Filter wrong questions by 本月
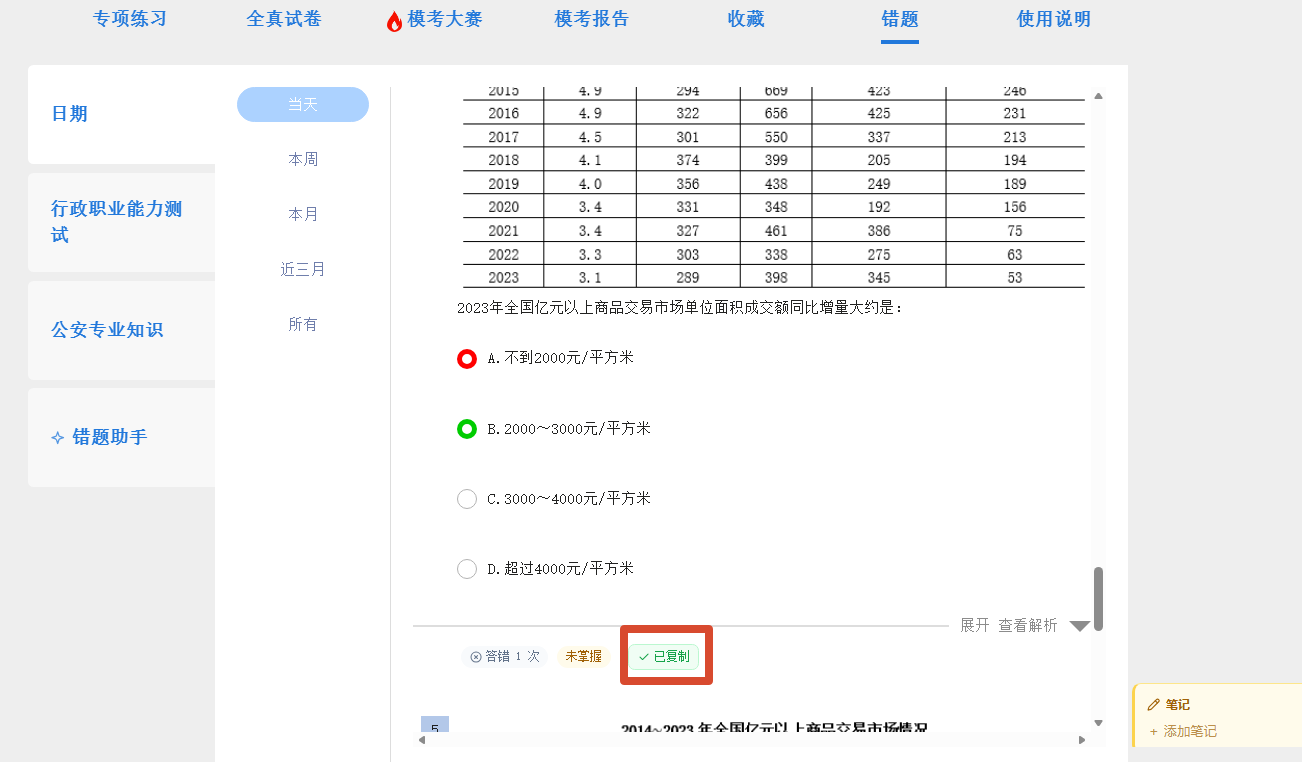 pos(303,214)
